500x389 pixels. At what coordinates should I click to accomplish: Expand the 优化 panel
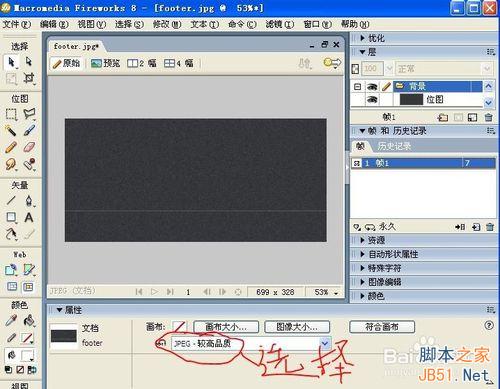pos(373,38)
